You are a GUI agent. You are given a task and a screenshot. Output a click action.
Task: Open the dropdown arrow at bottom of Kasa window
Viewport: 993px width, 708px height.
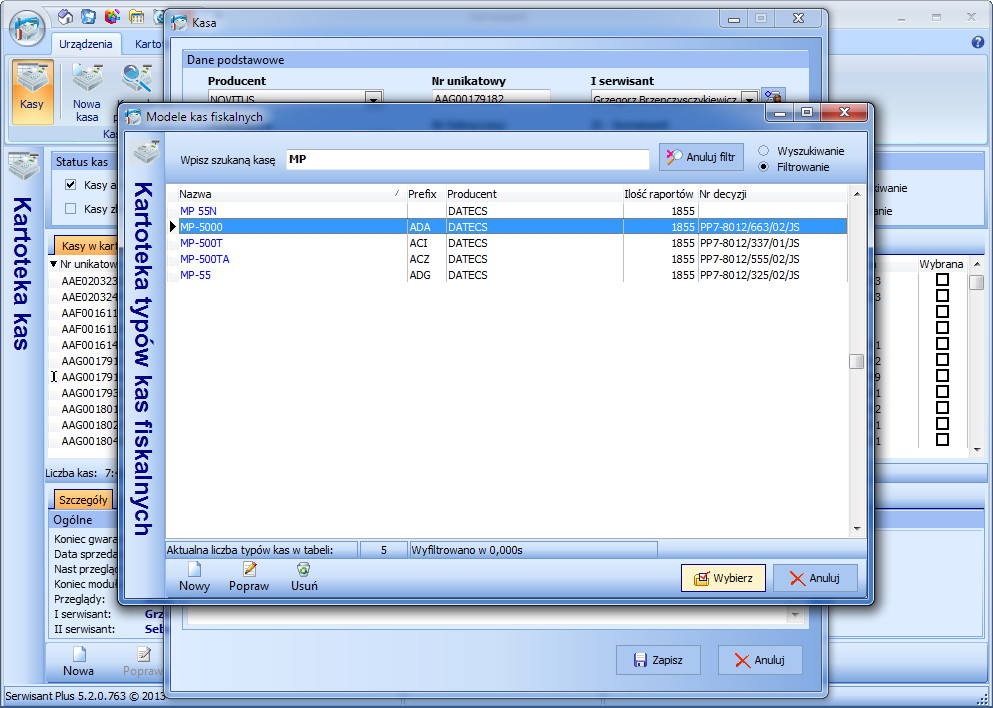[x=795, y=615]
